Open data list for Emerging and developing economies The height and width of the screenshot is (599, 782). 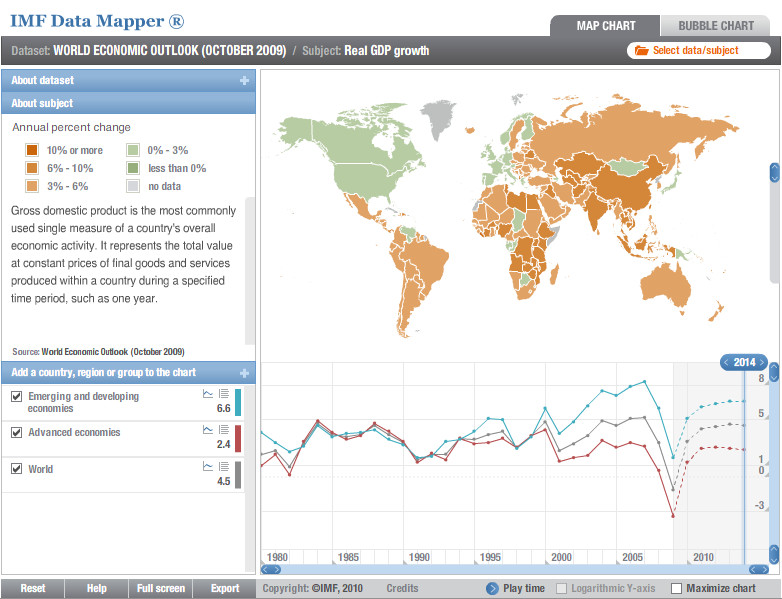224,394
